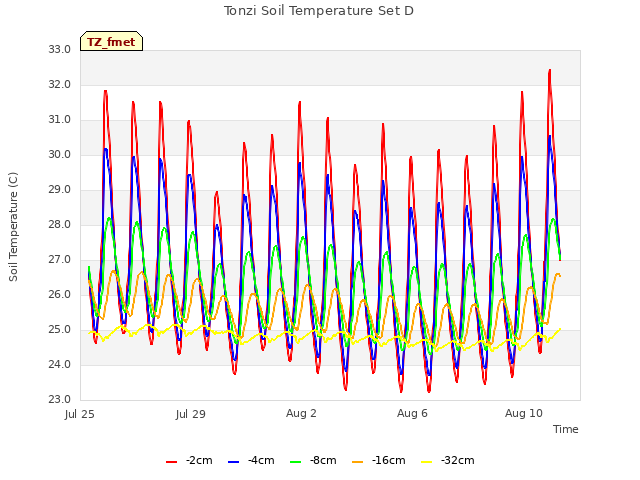Select the -32cm legend label
Screen dimensions: 640x480
click(458, 460)
